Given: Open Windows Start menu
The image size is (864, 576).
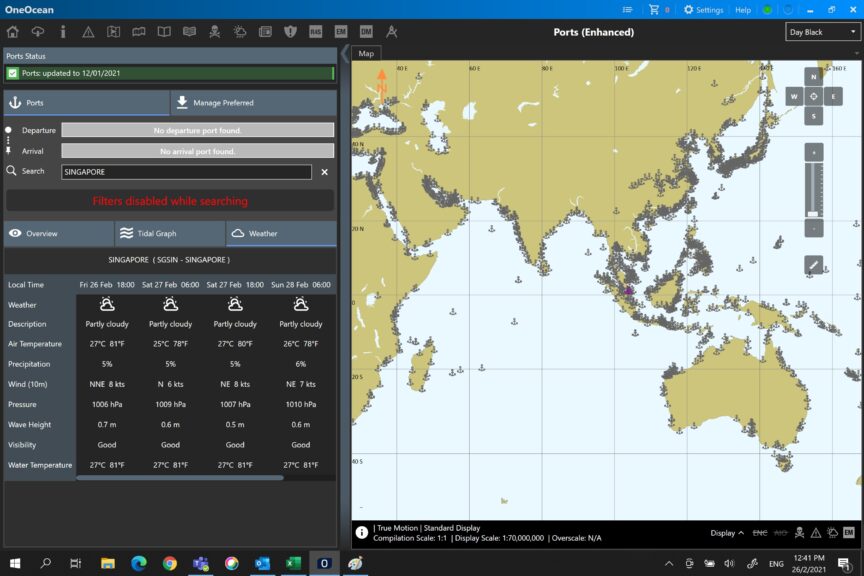Looking at the screenshot, I should coord(15,563).
